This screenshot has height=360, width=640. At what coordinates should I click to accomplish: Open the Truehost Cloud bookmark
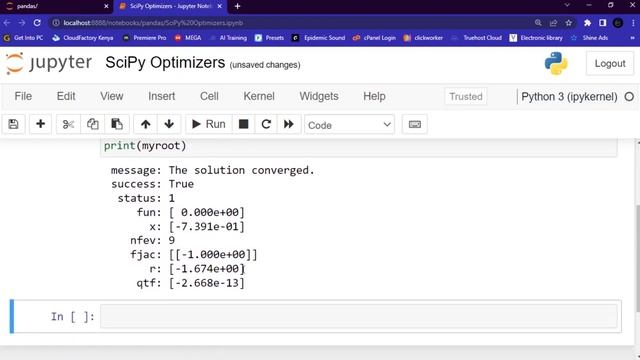coord(477,38)
